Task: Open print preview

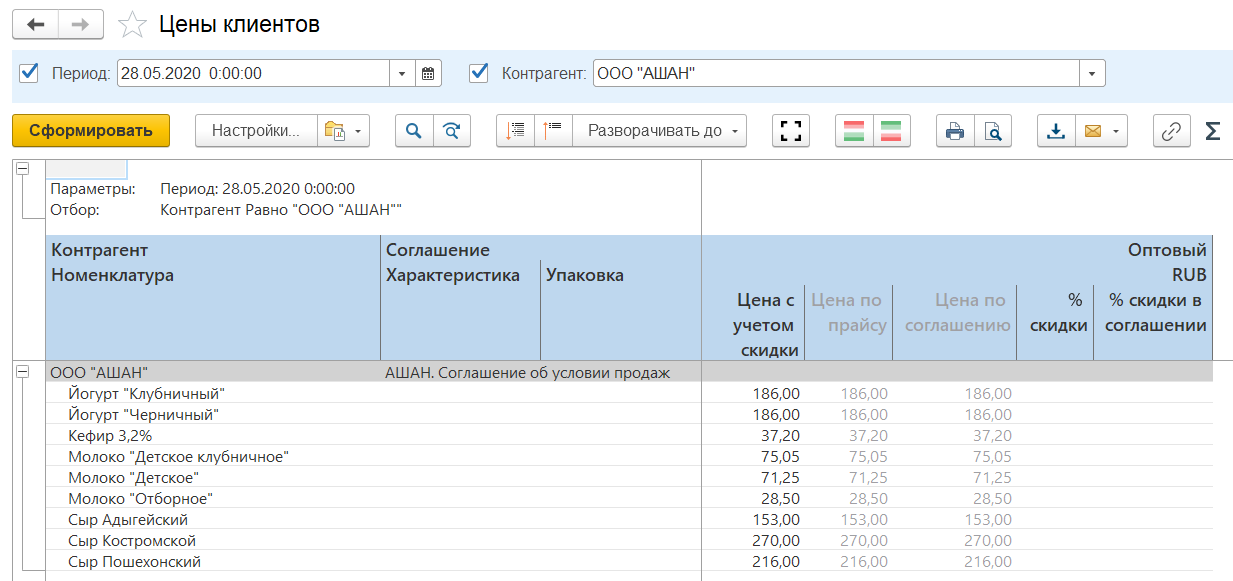Action: pos(992,131)
